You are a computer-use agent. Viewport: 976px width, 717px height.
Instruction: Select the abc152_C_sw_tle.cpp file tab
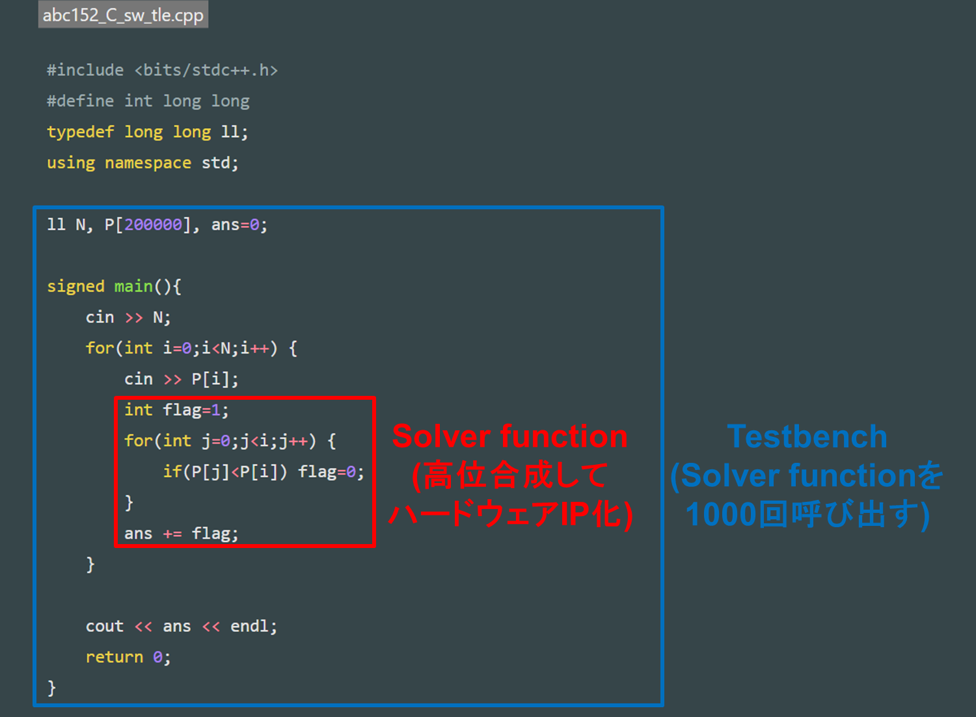123,14
